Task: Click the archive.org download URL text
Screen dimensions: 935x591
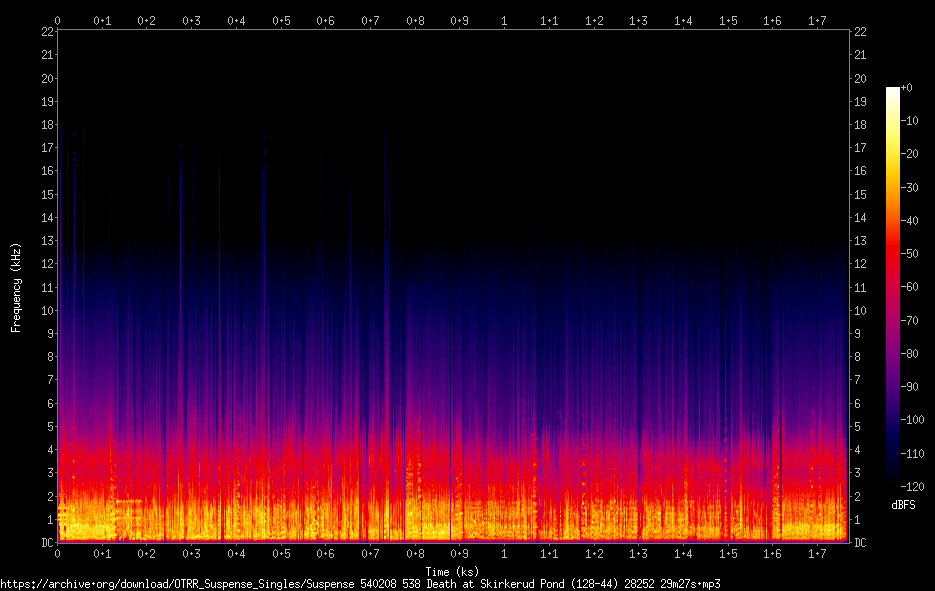Action: coord(360,584)
